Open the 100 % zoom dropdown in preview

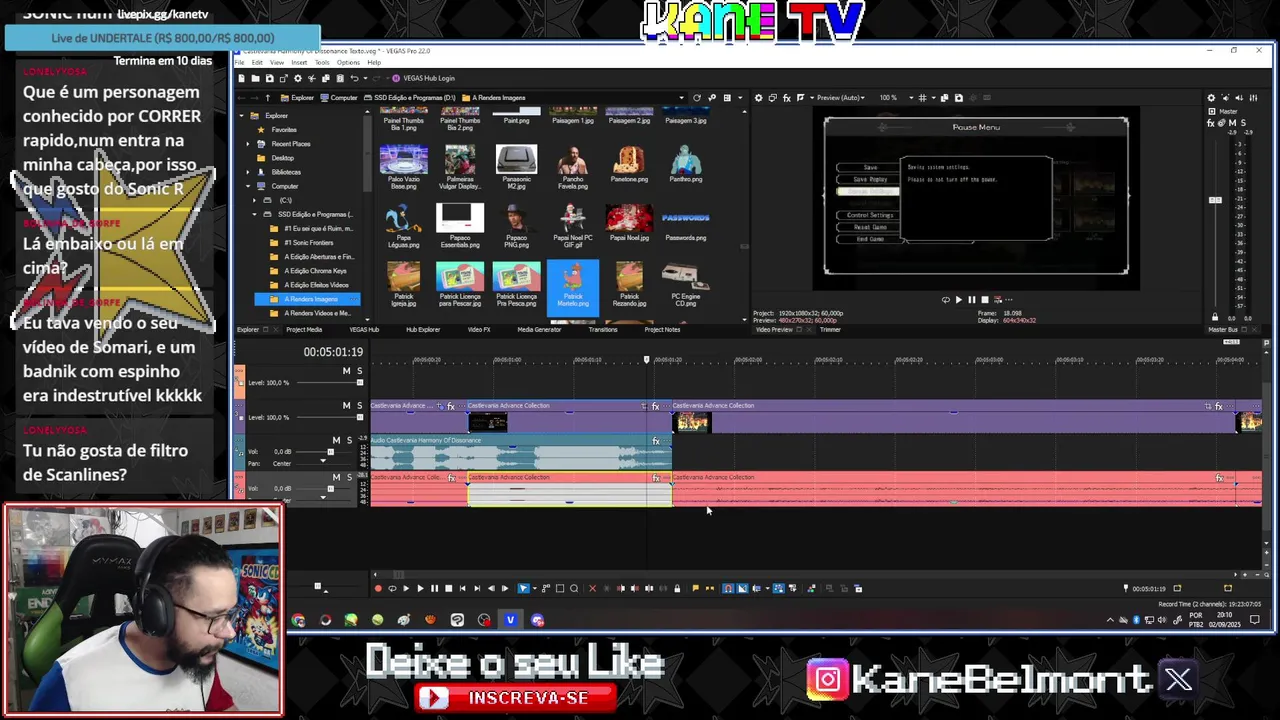point(911,98)
